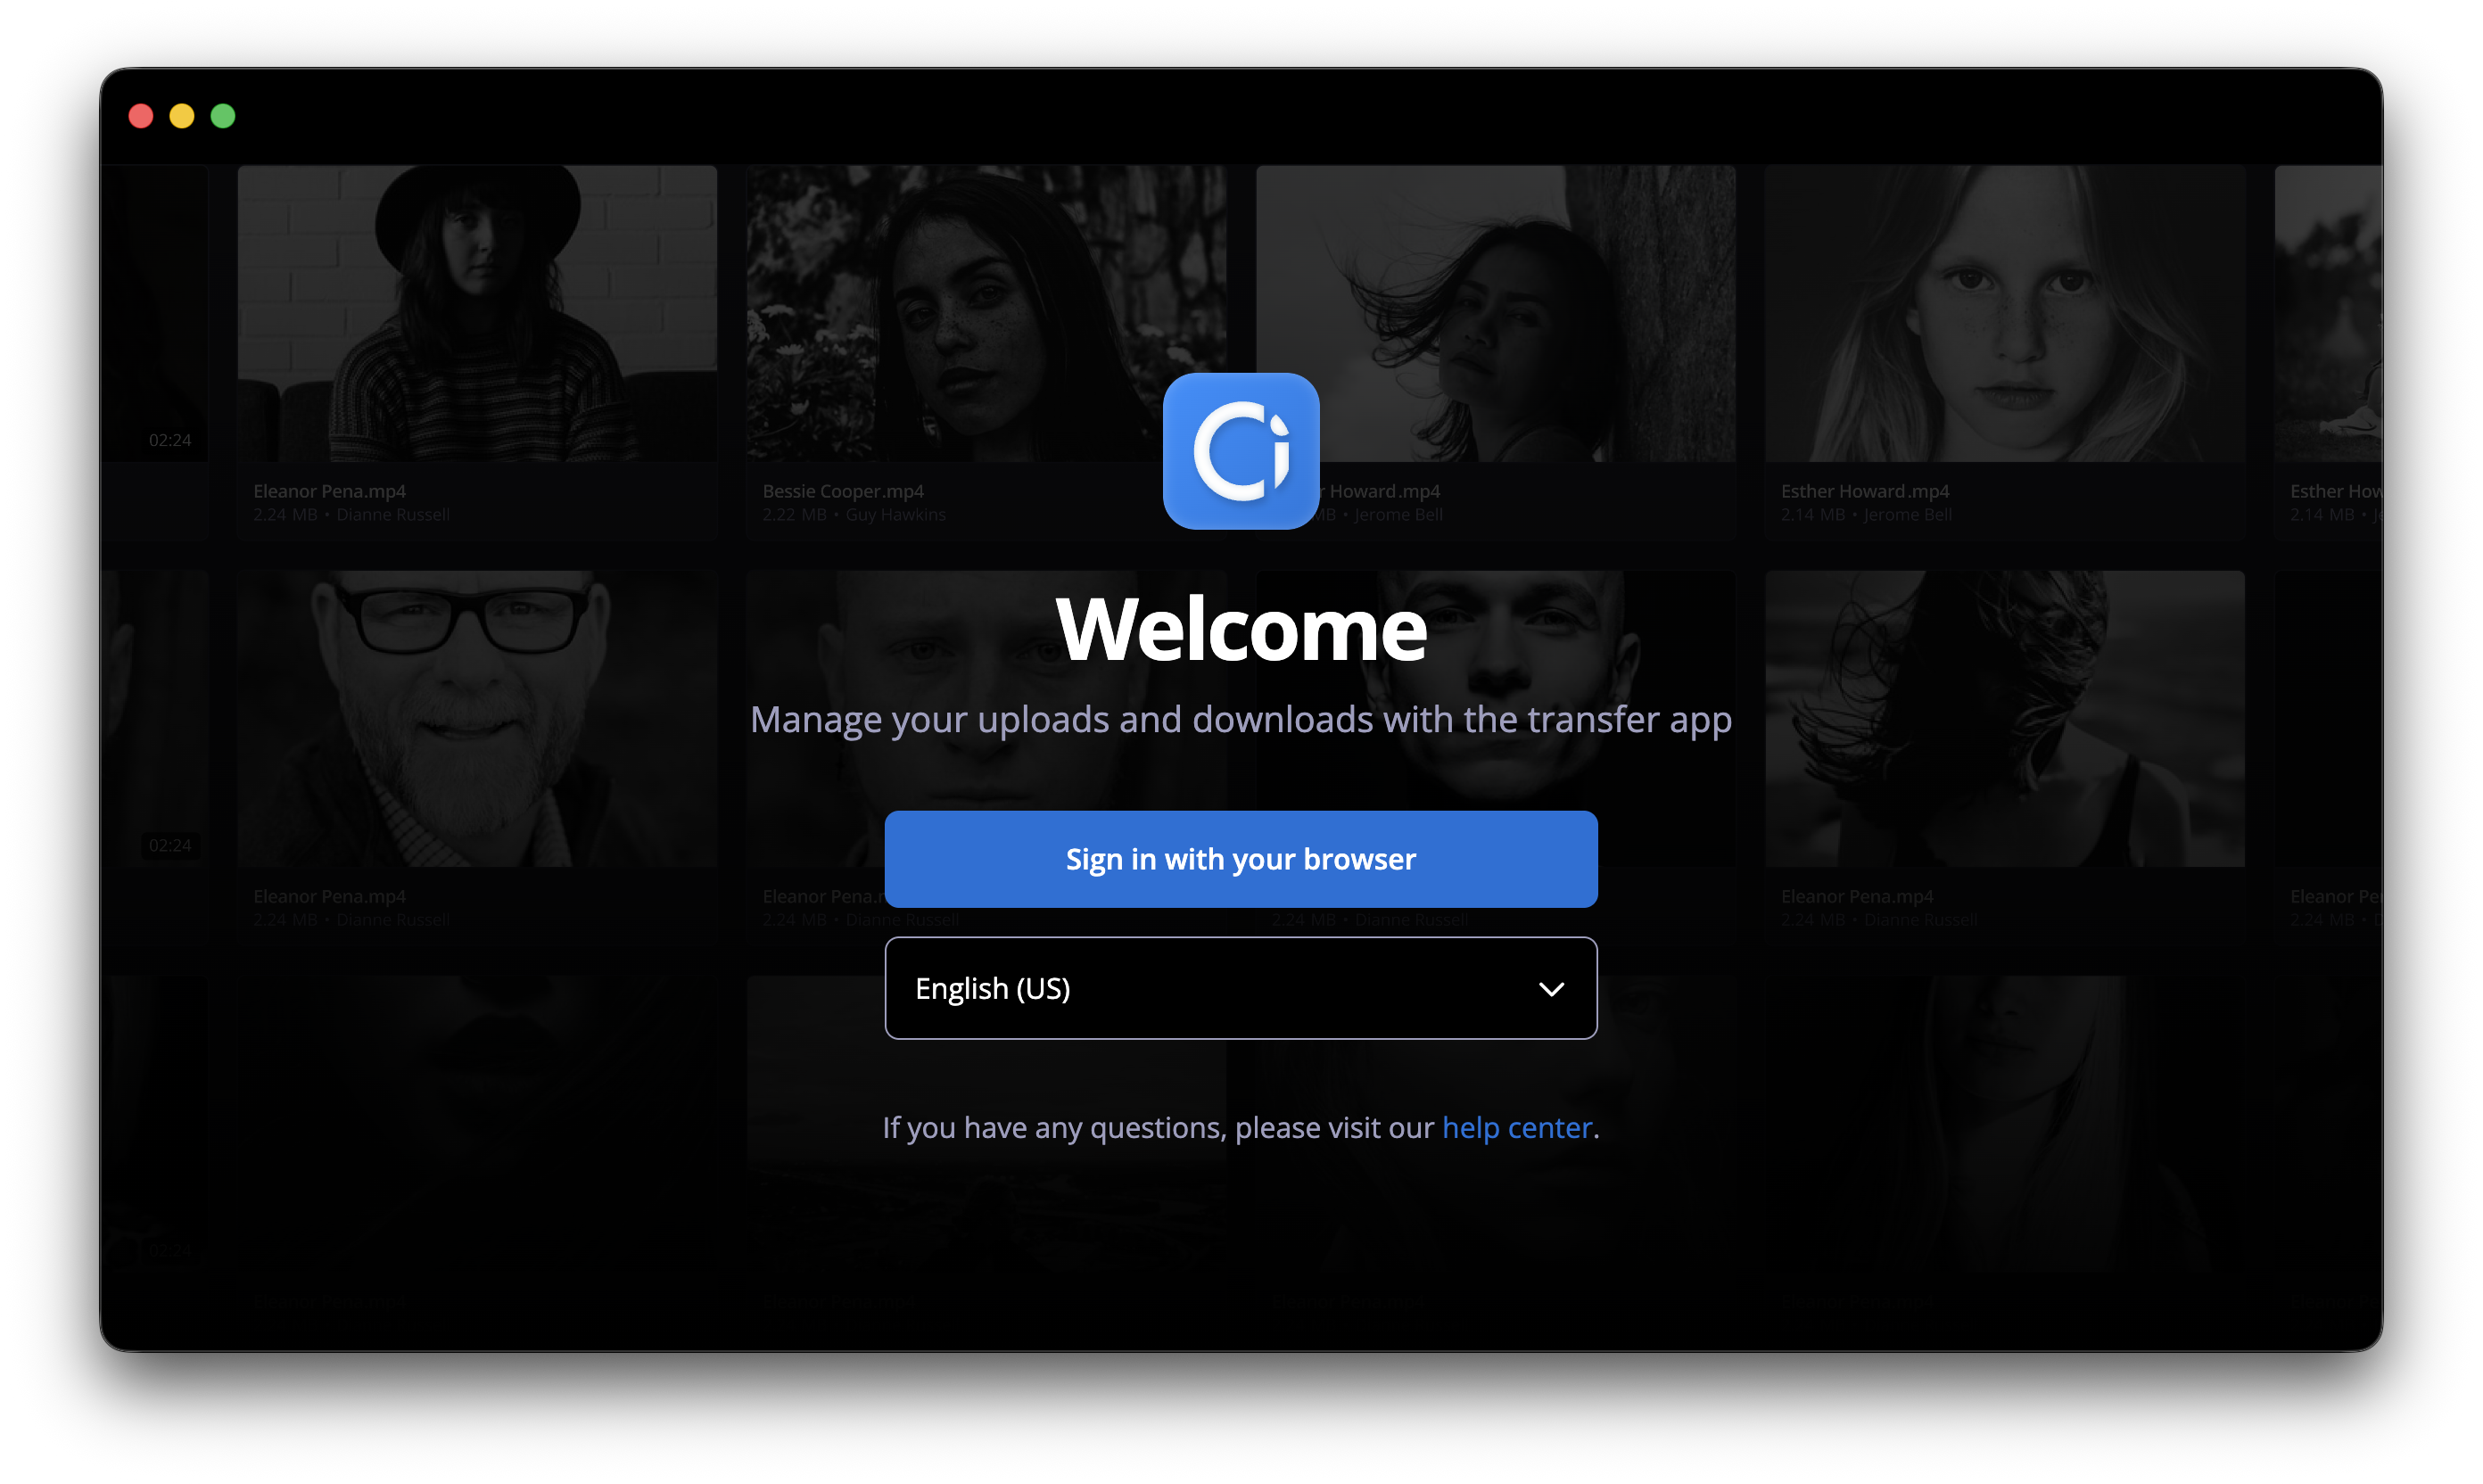Screen dimensions: 2483x1484
Task: Open second-row woman with windswept hair thumbnail
Action: pyautogui.click(x=2004, y=718)
